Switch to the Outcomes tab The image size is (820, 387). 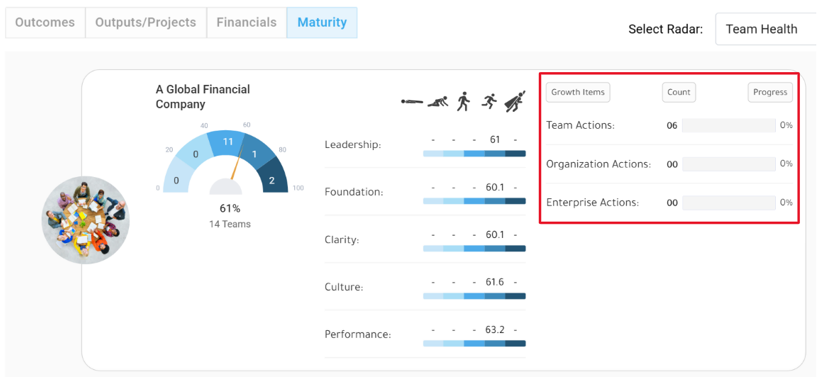point(45,23)
